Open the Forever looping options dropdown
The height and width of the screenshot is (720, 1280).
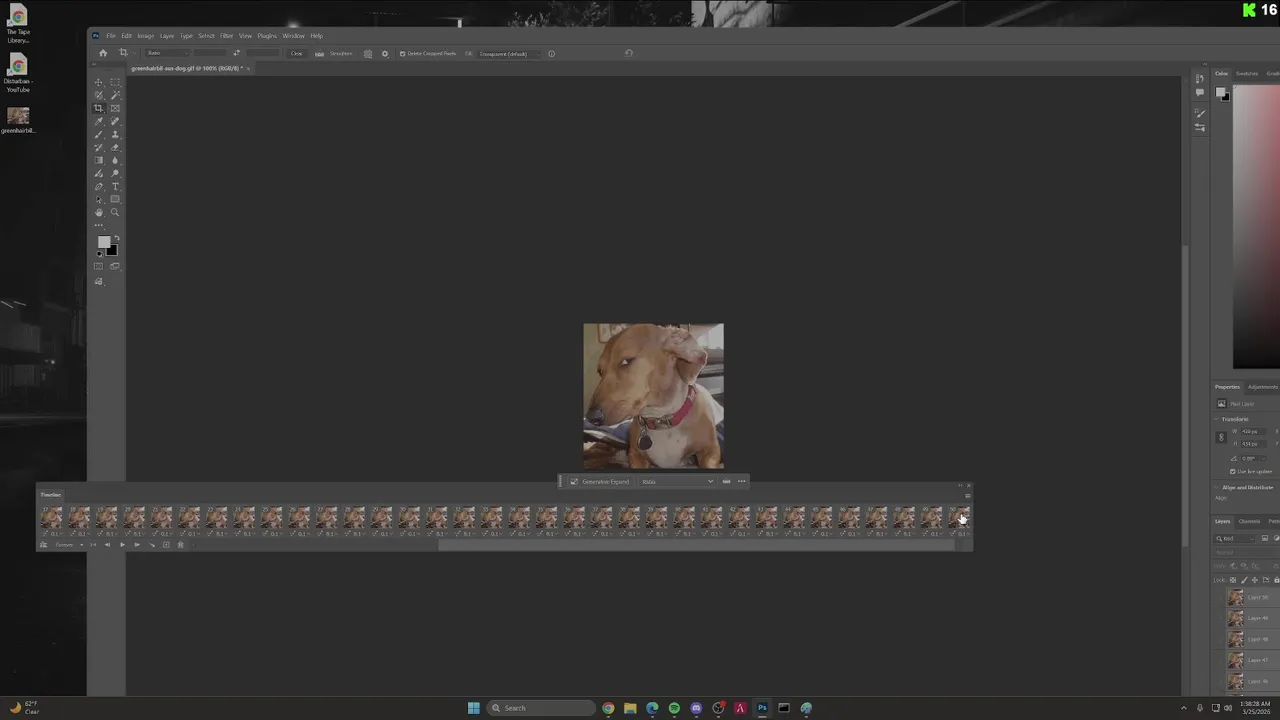click(x=67, y=545)
